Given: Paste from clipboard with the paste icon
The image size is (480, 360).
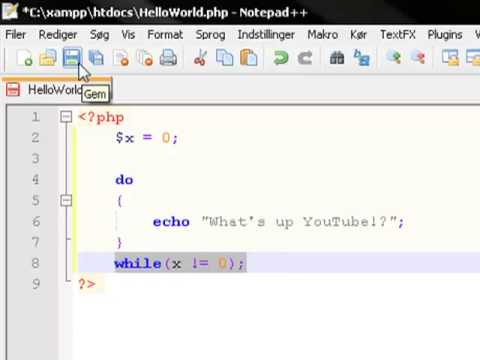Looking at the screenshot, I should 249,58.
